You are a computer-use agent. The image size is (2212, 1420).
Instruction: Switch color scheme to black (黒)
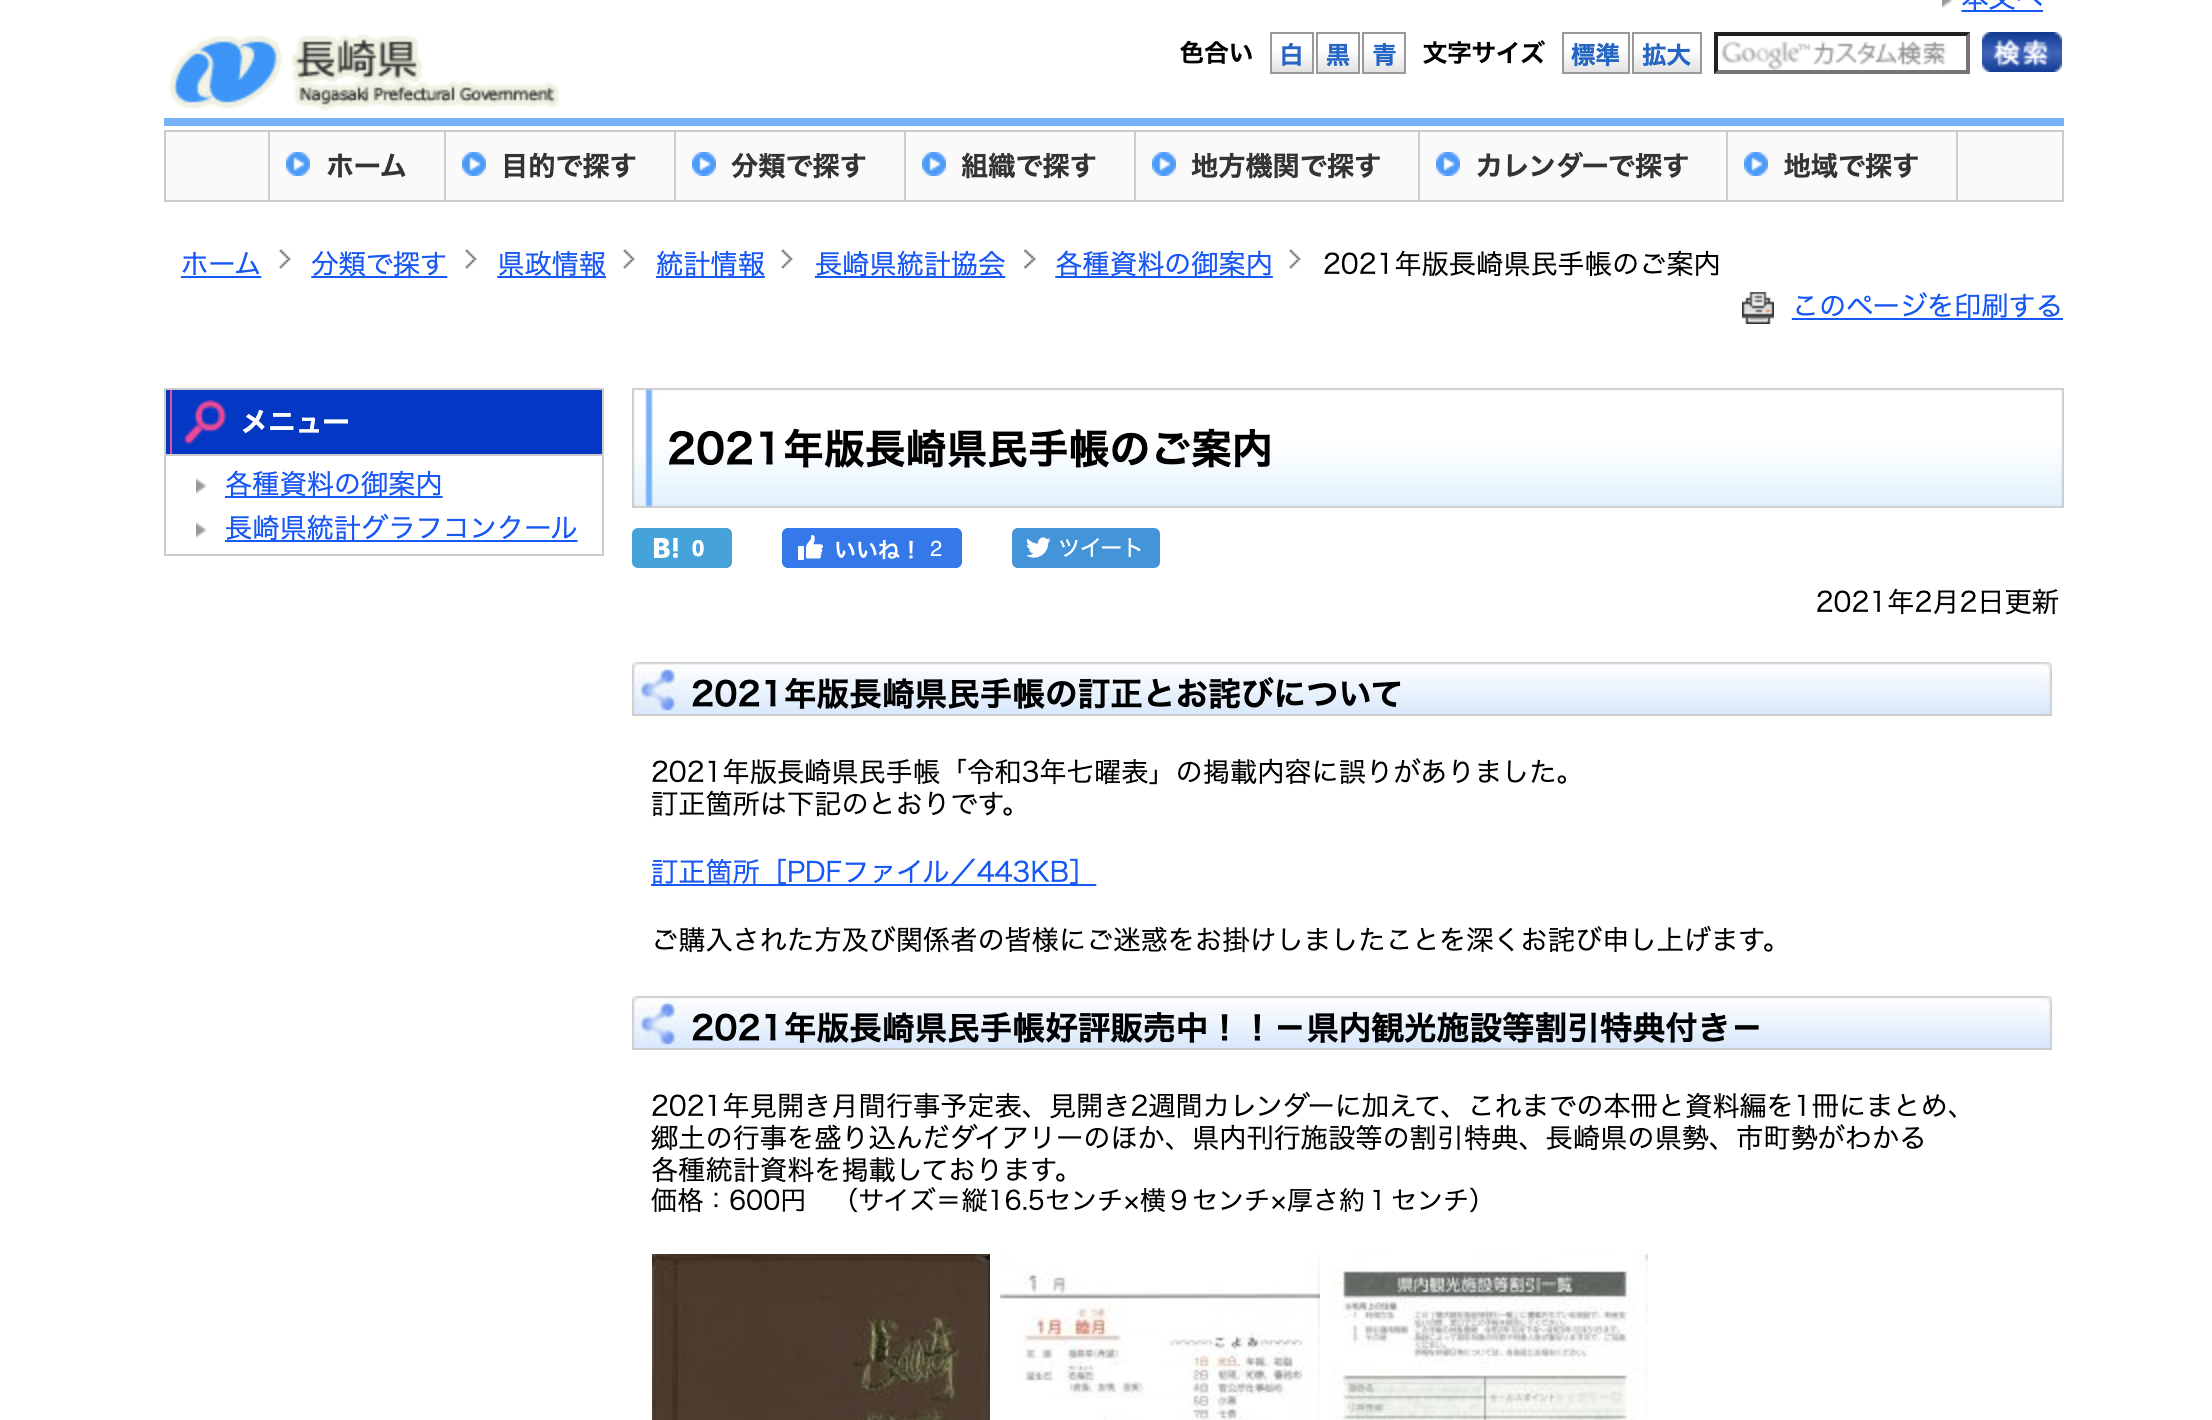point(1337,54)
